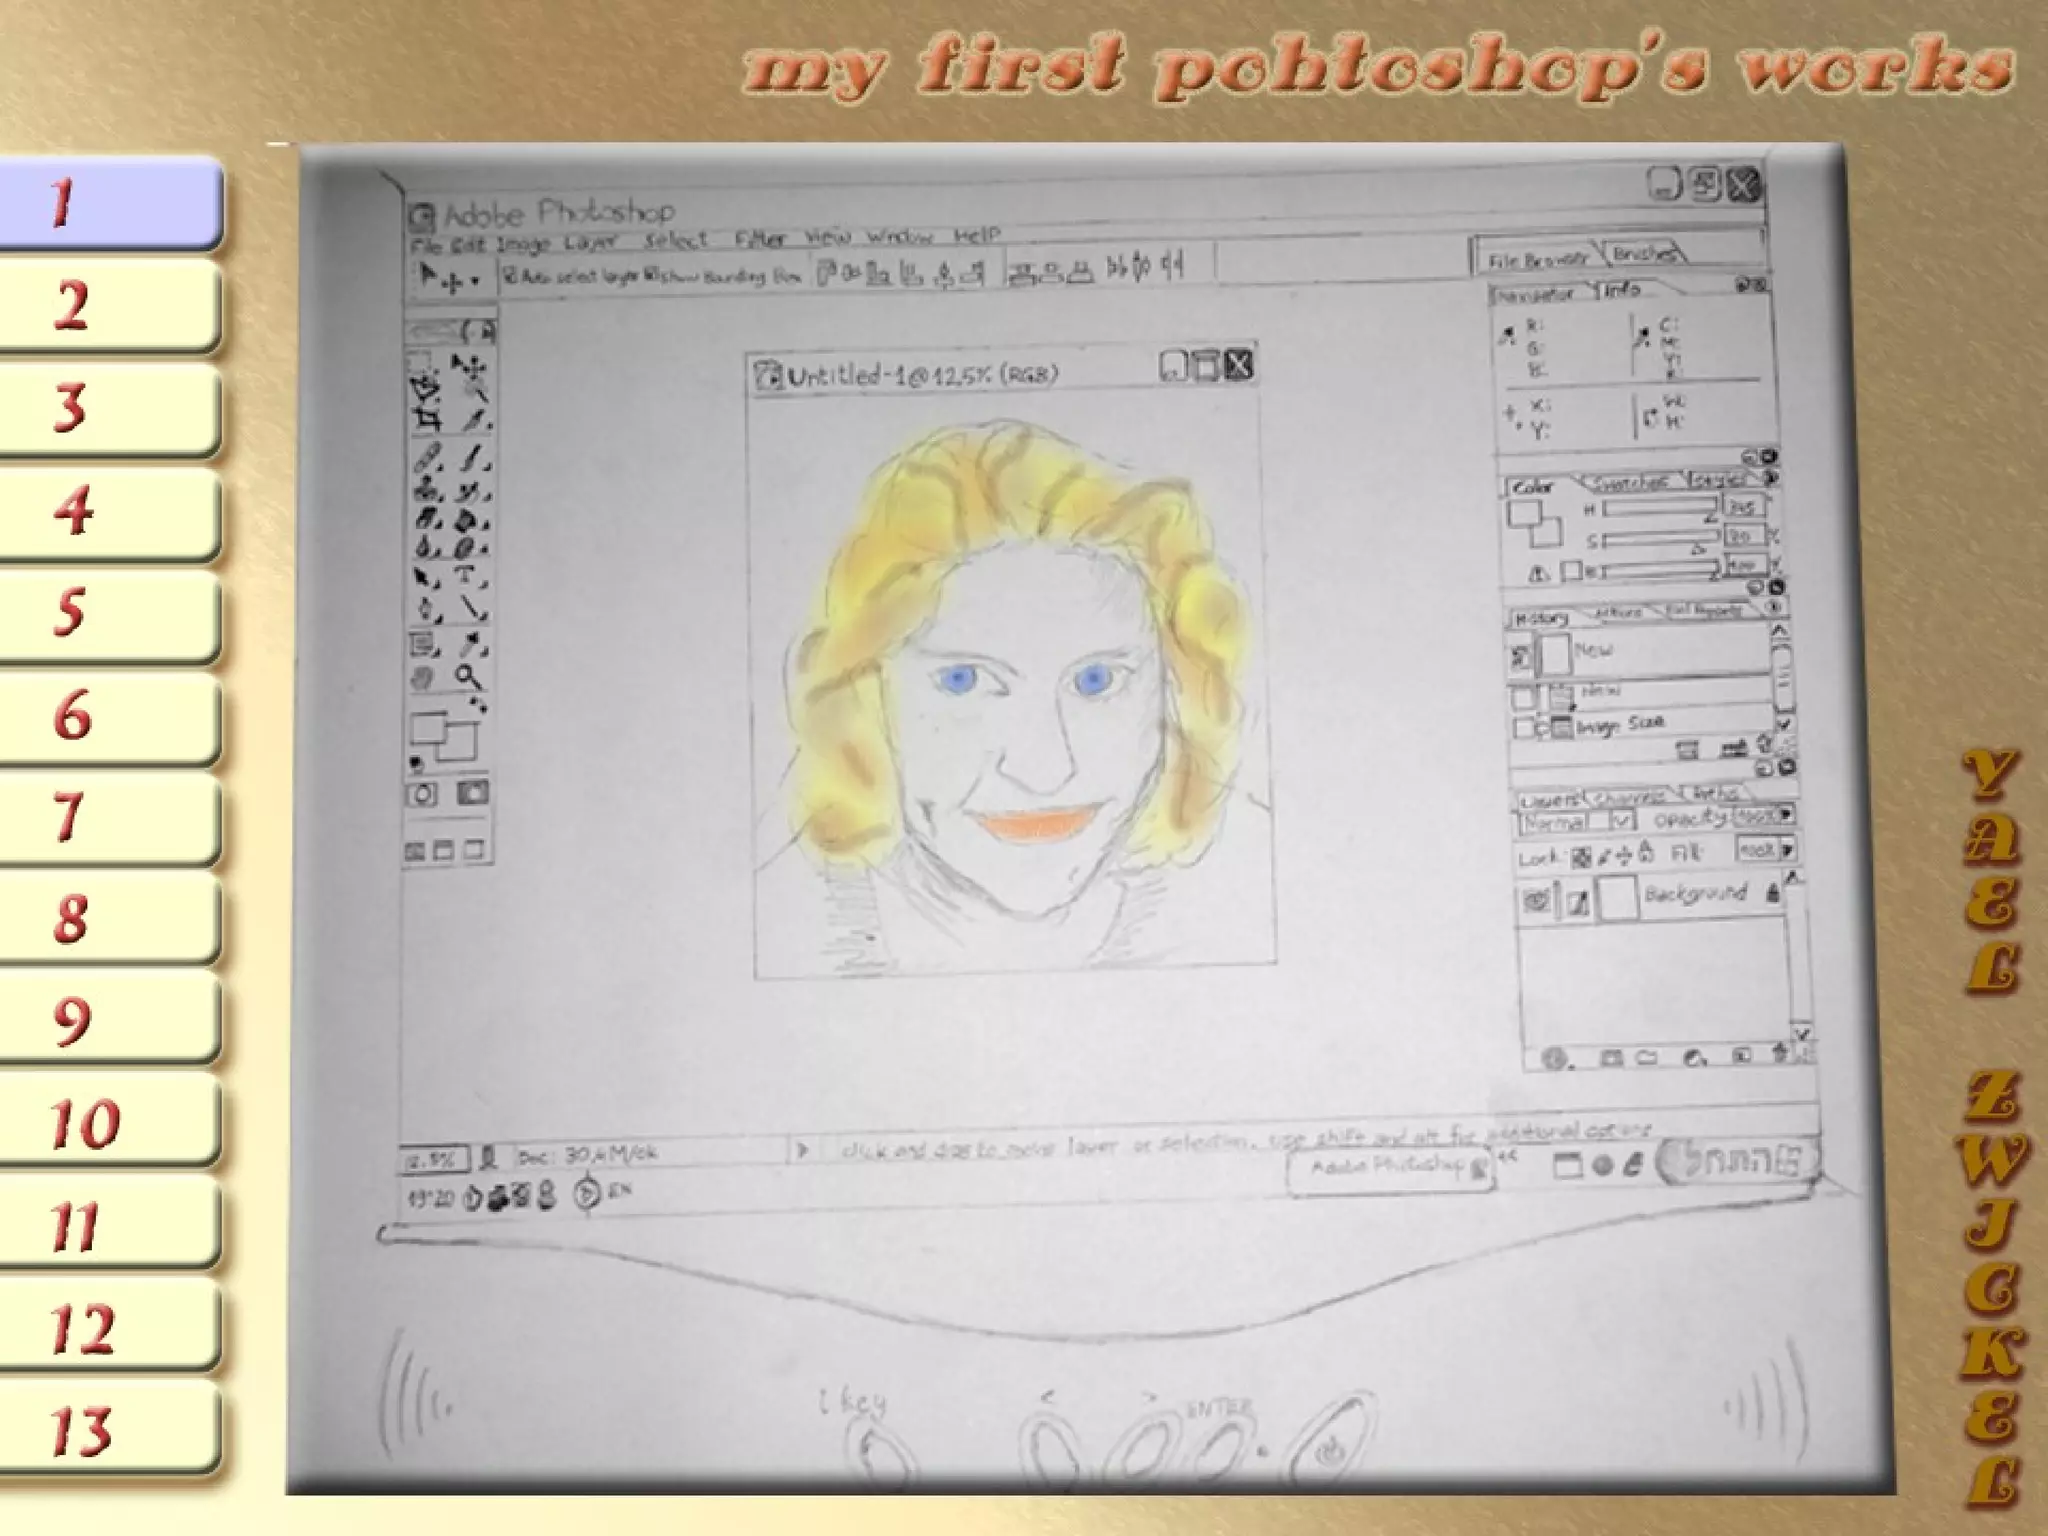
Task: Hide the Background layer eye icon
Action: tap(1537, 900)
